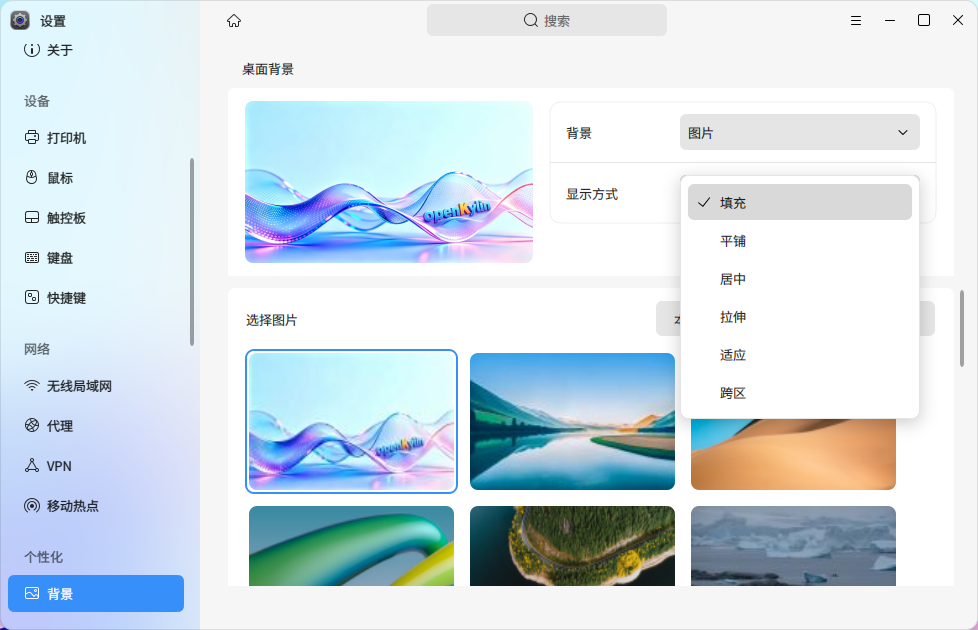Choose the 平铺 tile display option
This screenshot has height=630, width=978.
pyautogui.click(x=800, y=241)
